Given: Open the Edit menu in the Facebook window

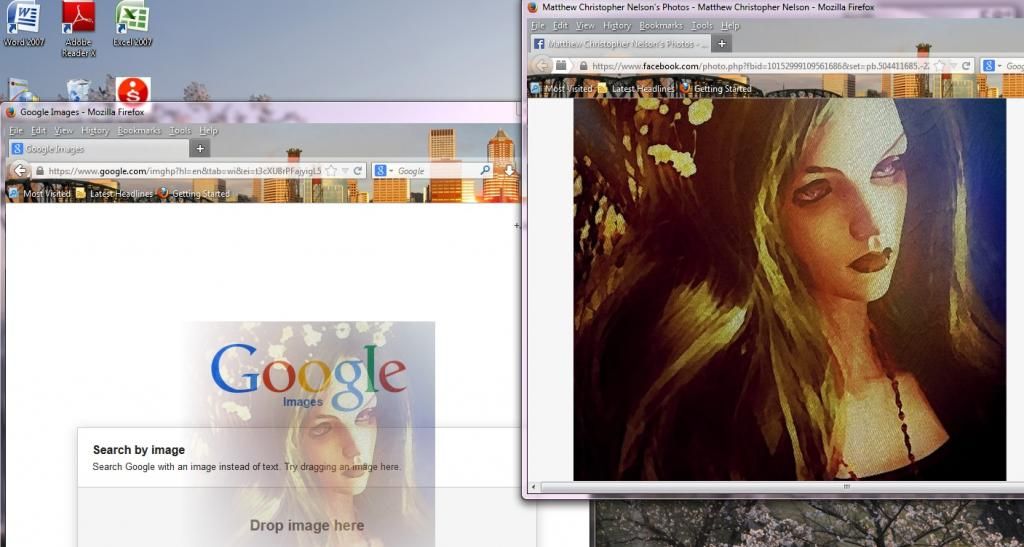Looking at the screenshot, I should (560, 25).
